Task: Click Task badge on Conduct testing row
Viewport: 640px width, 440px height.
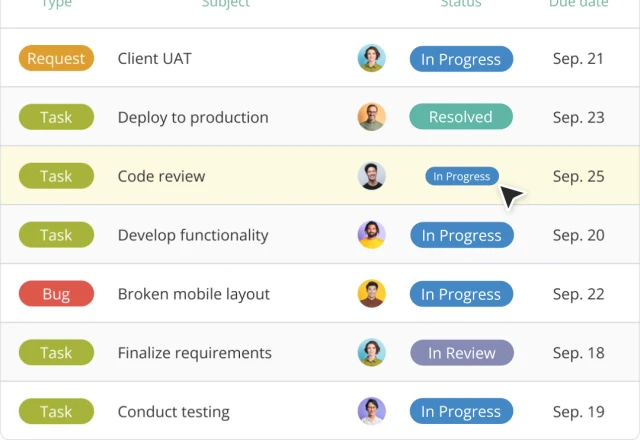Action: (56, 411)
